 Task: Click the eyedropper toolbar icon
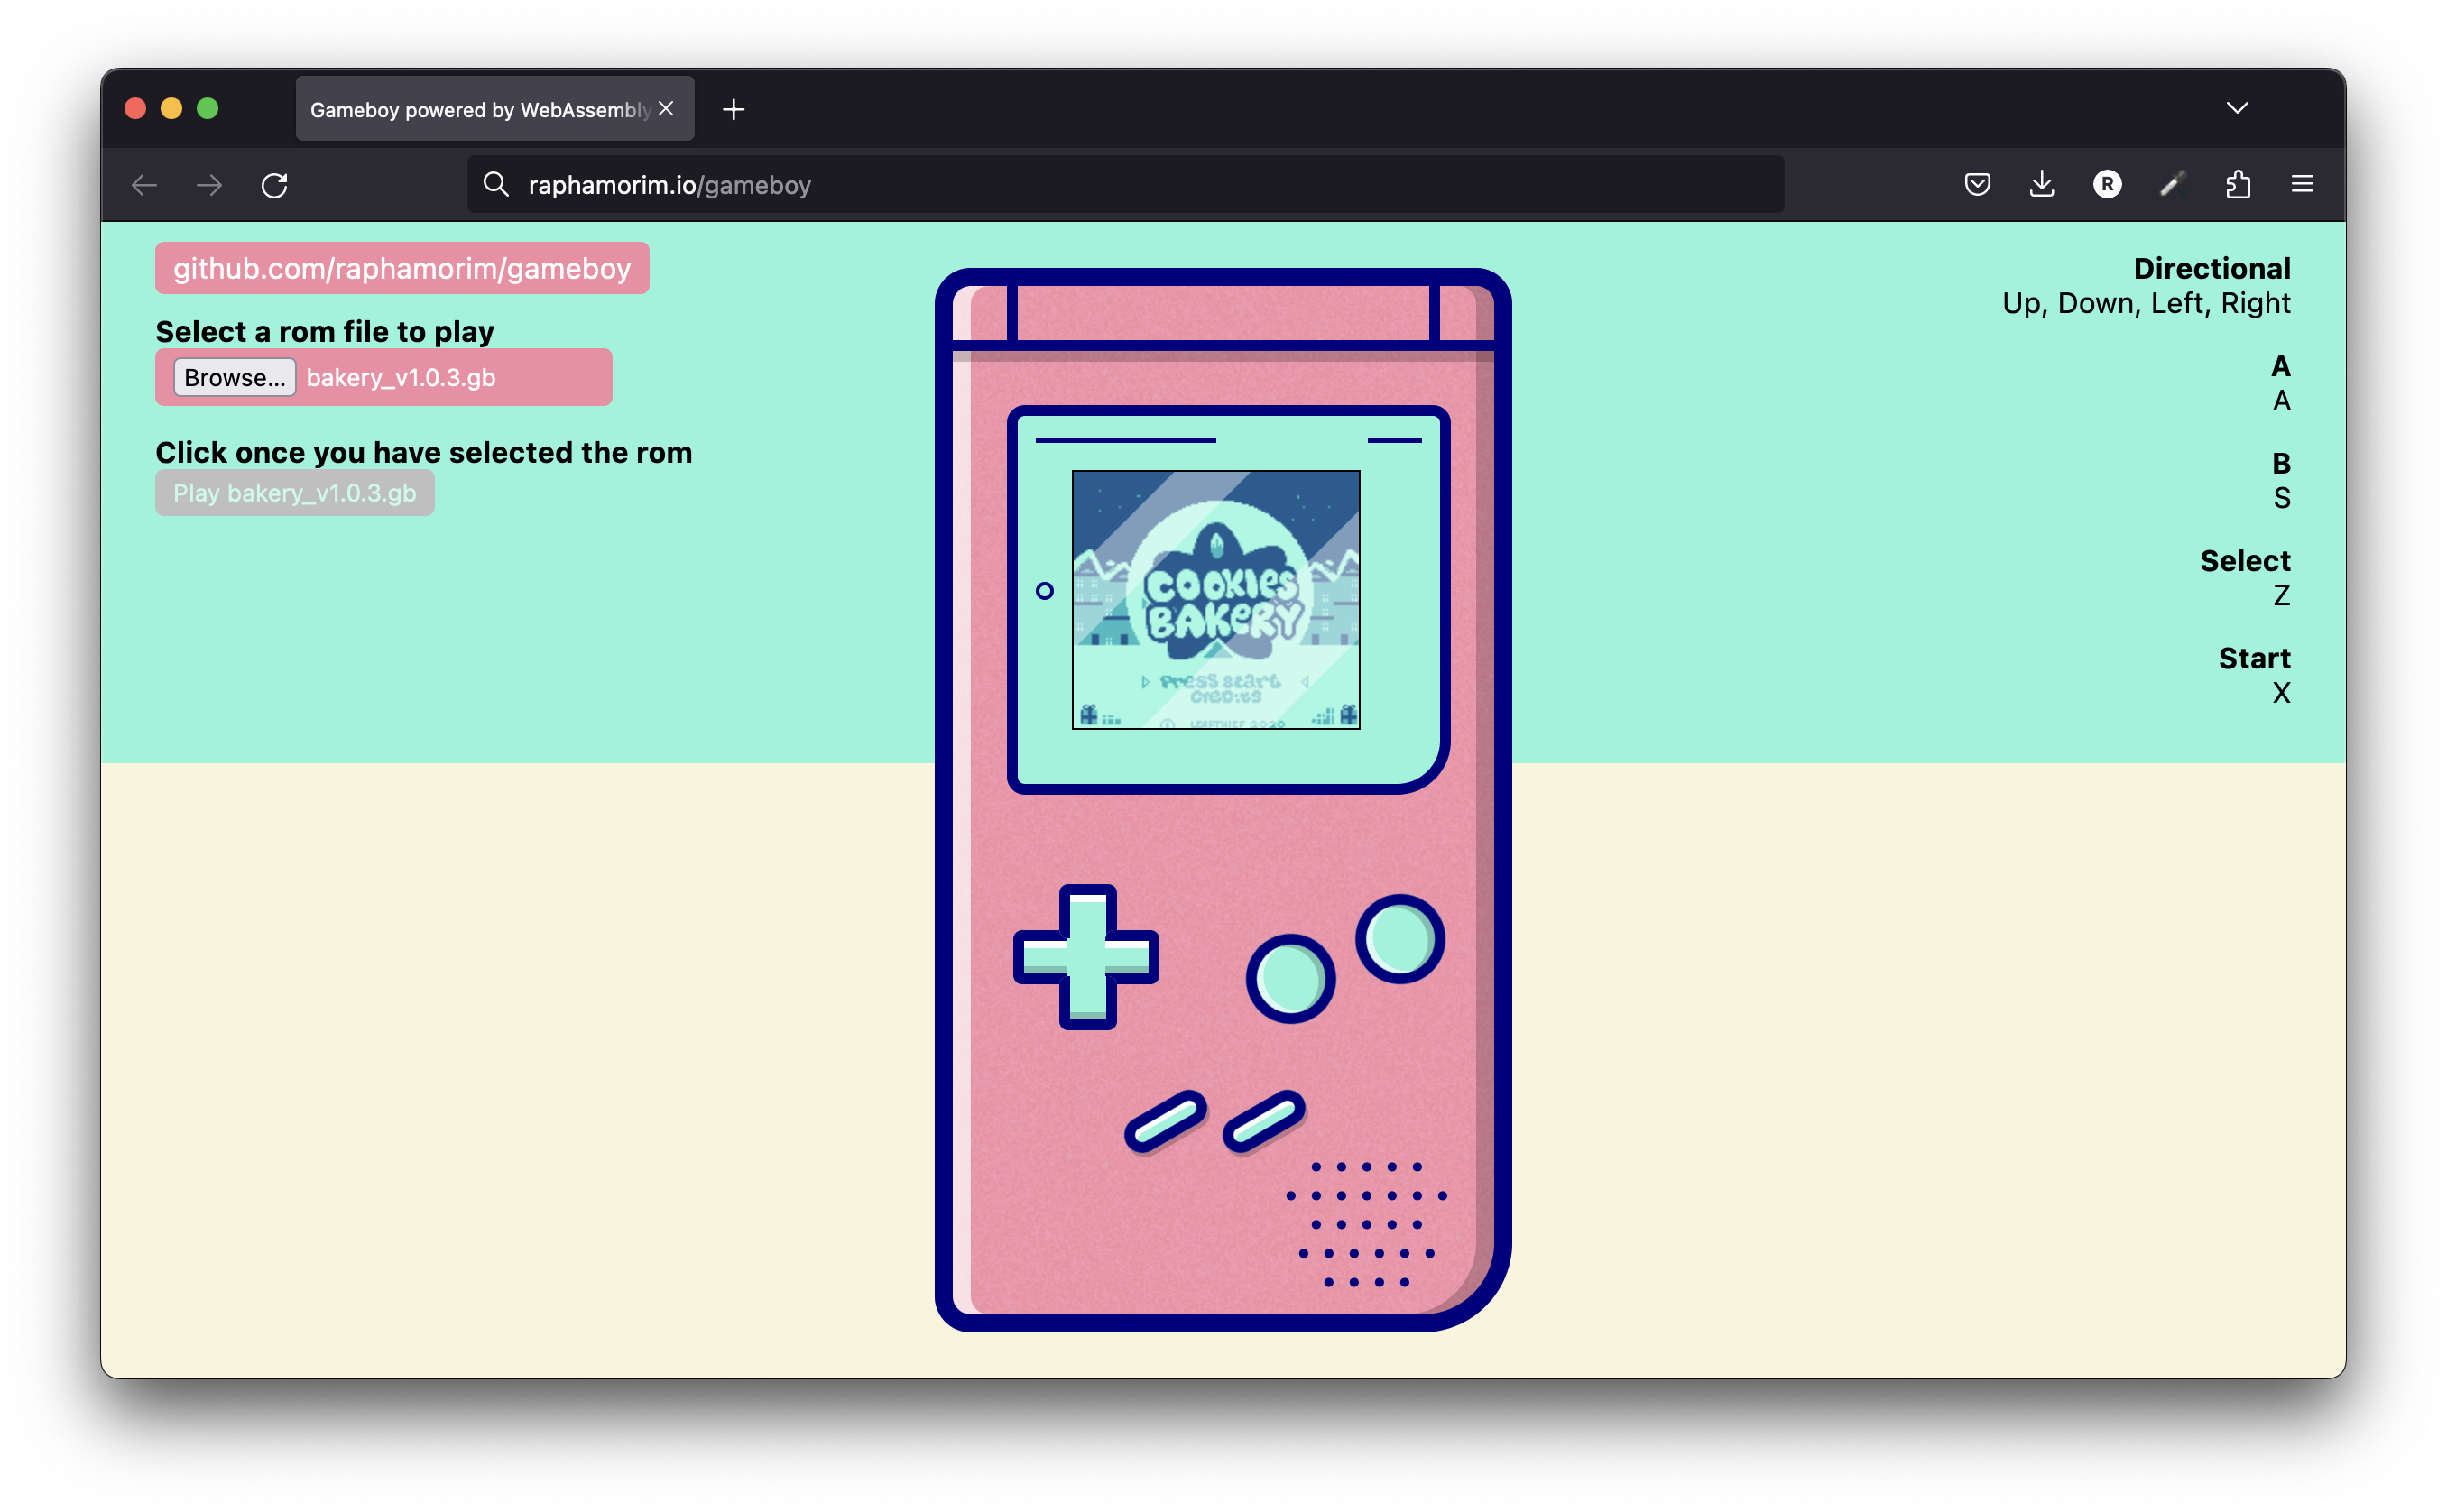(2172, 184)
